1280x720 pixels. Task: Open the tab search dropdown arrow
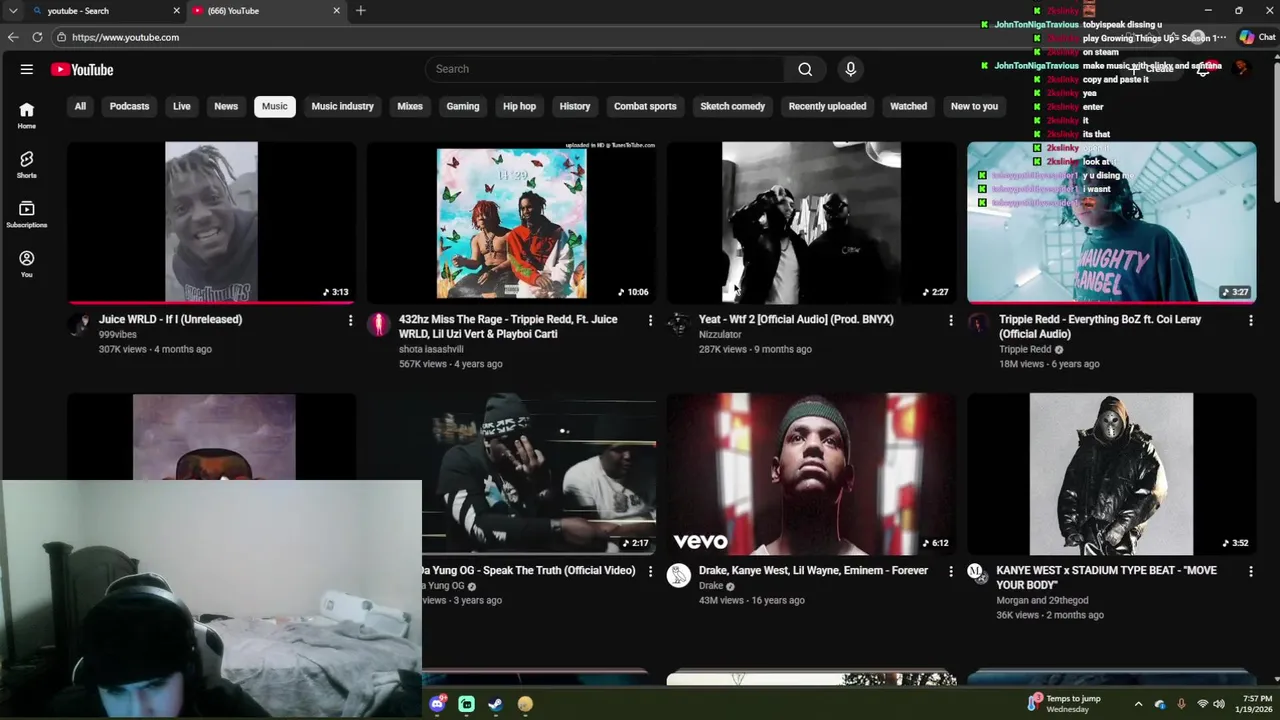pos(13,11)
